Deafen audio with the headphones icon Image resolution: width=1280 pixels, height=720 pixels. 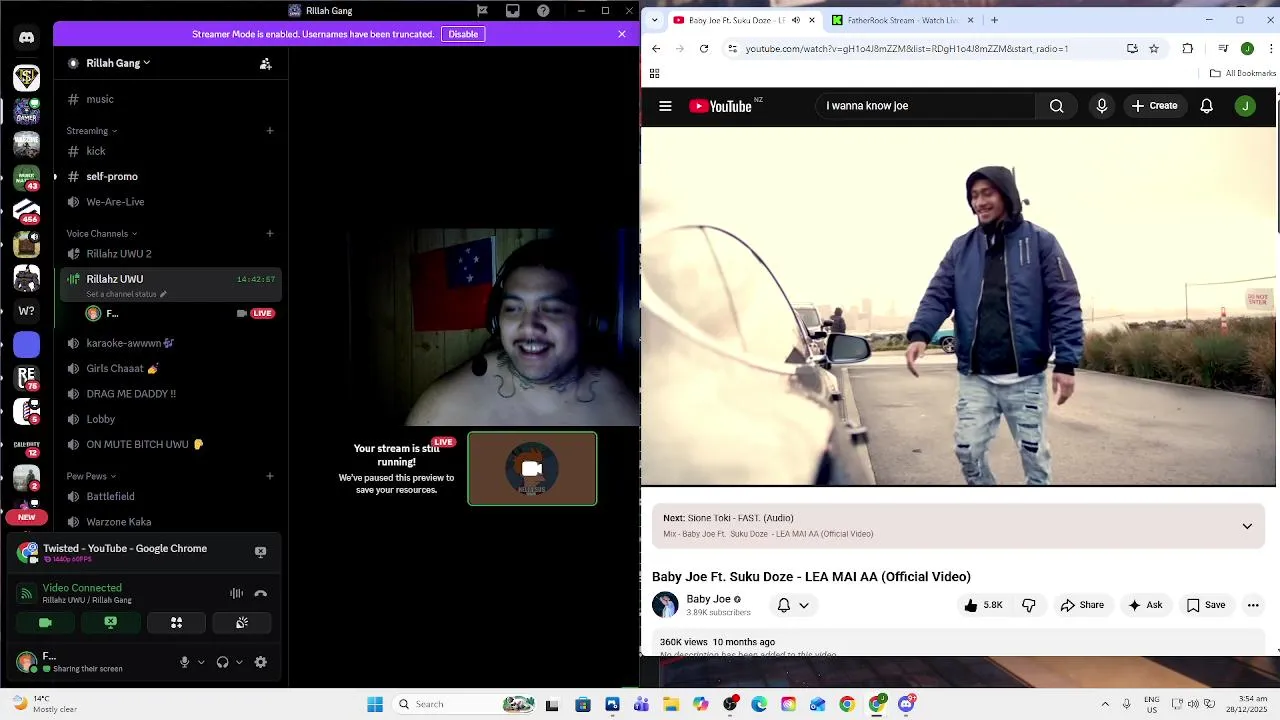pos(223,662)
